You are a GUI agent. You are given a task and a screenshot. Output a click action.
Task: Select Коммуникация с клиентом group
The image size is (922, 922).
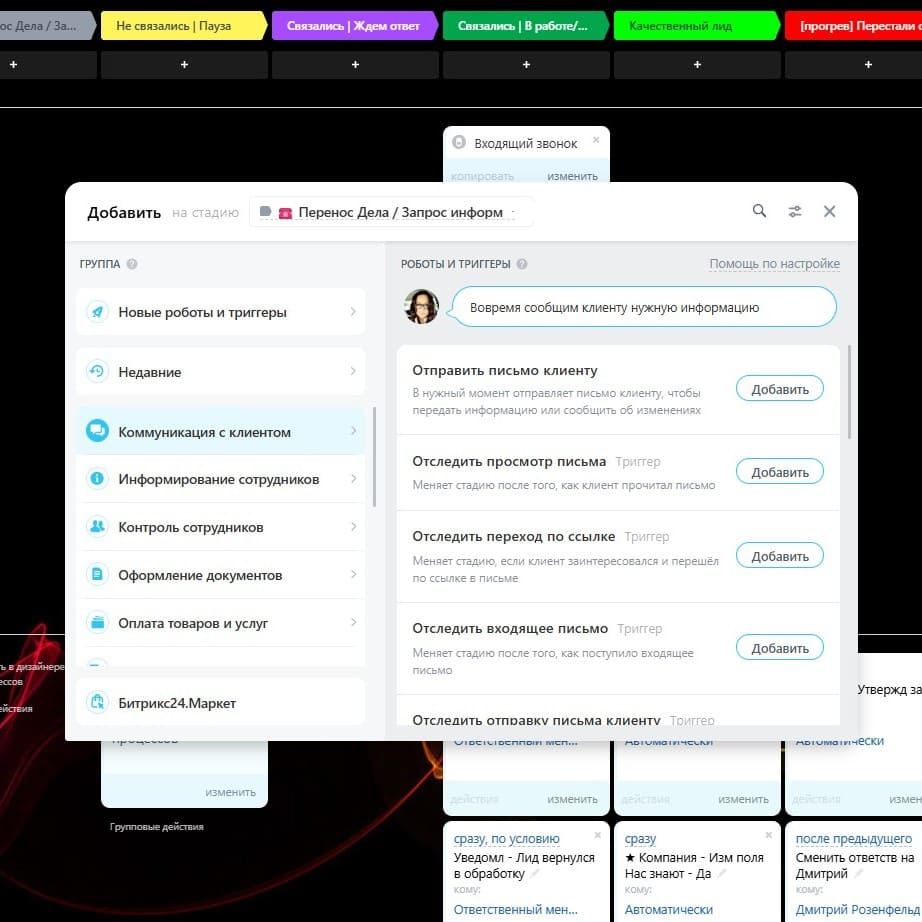point(221,431)
